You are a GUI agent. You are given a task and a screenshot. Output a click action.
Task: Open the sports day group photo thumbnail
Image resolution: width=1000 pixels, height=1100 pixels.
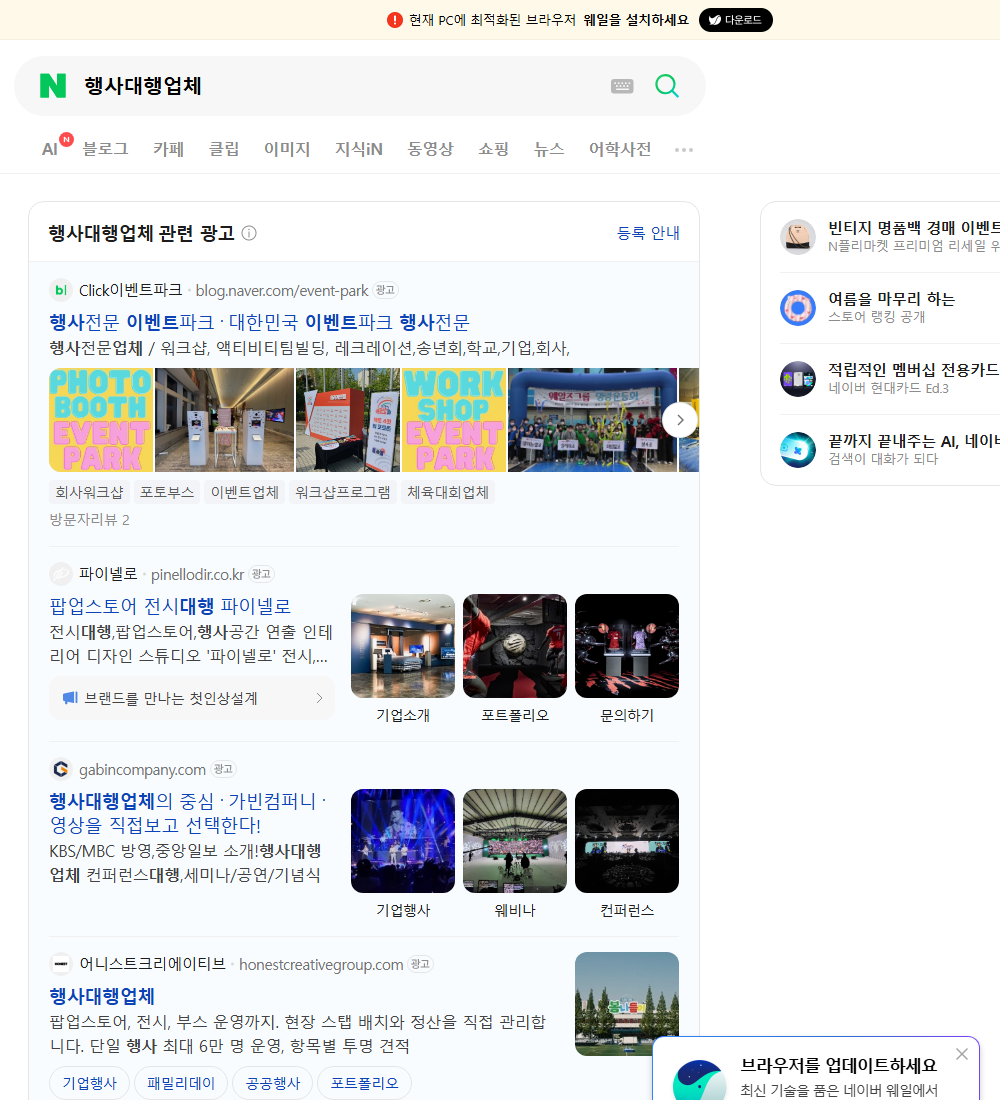(592, 420)
